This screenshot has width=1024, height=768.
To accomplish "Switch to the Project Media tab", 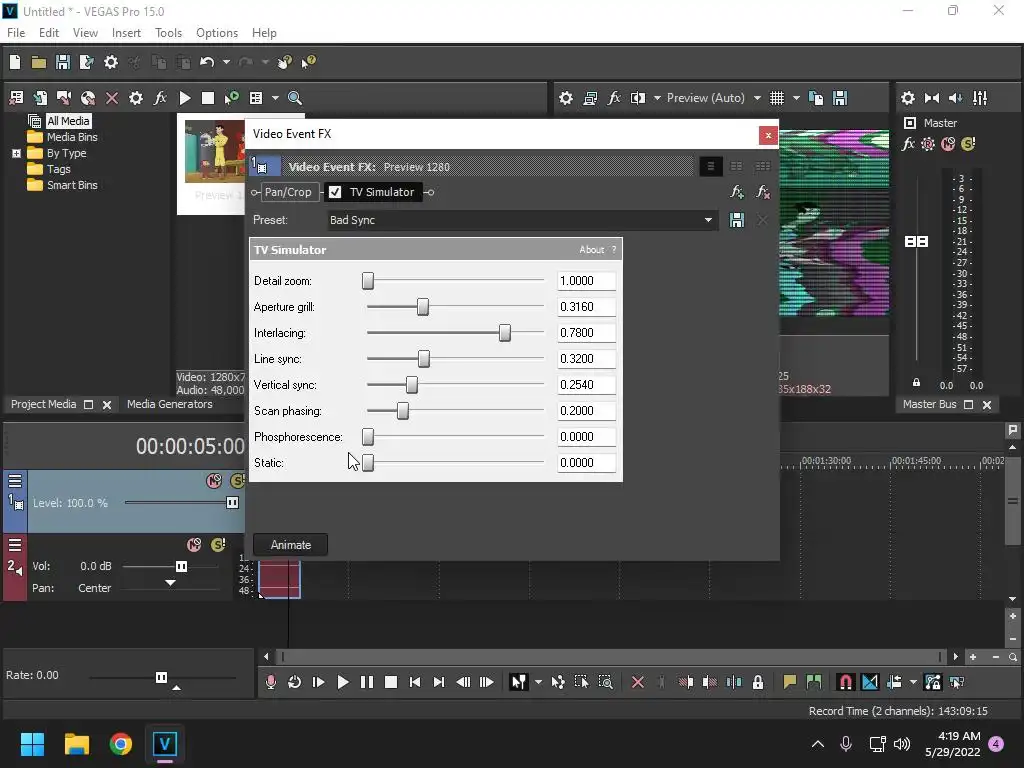I will pyautogui.click(x=44, y=404).
